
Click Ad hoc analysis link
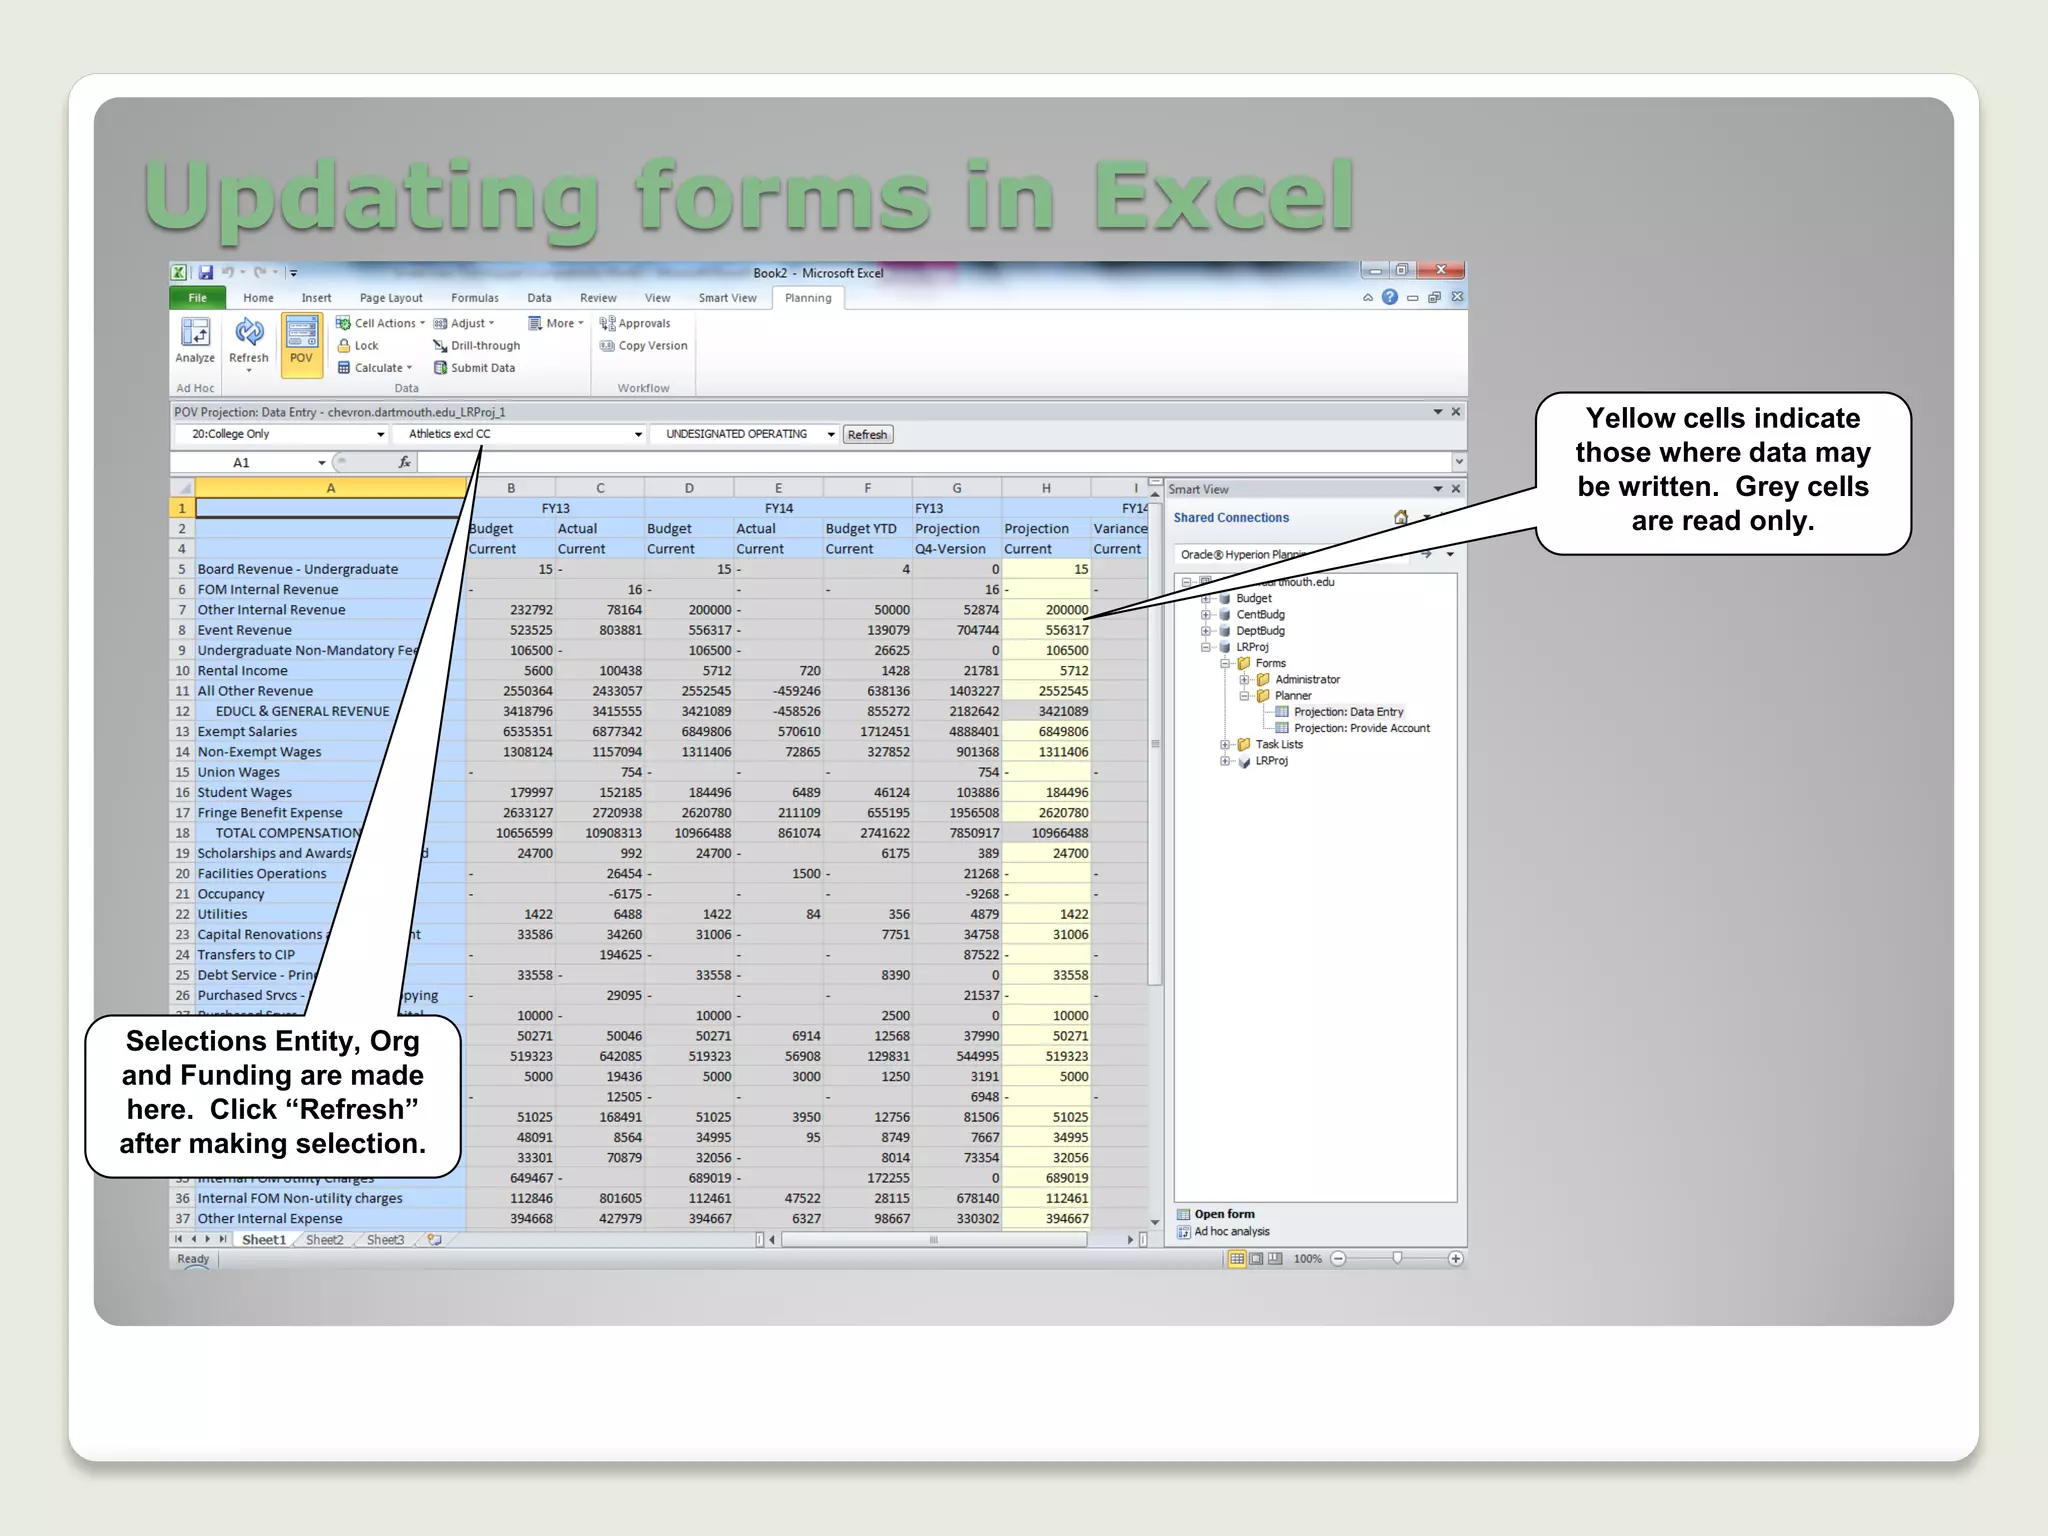(1231, 1232)
